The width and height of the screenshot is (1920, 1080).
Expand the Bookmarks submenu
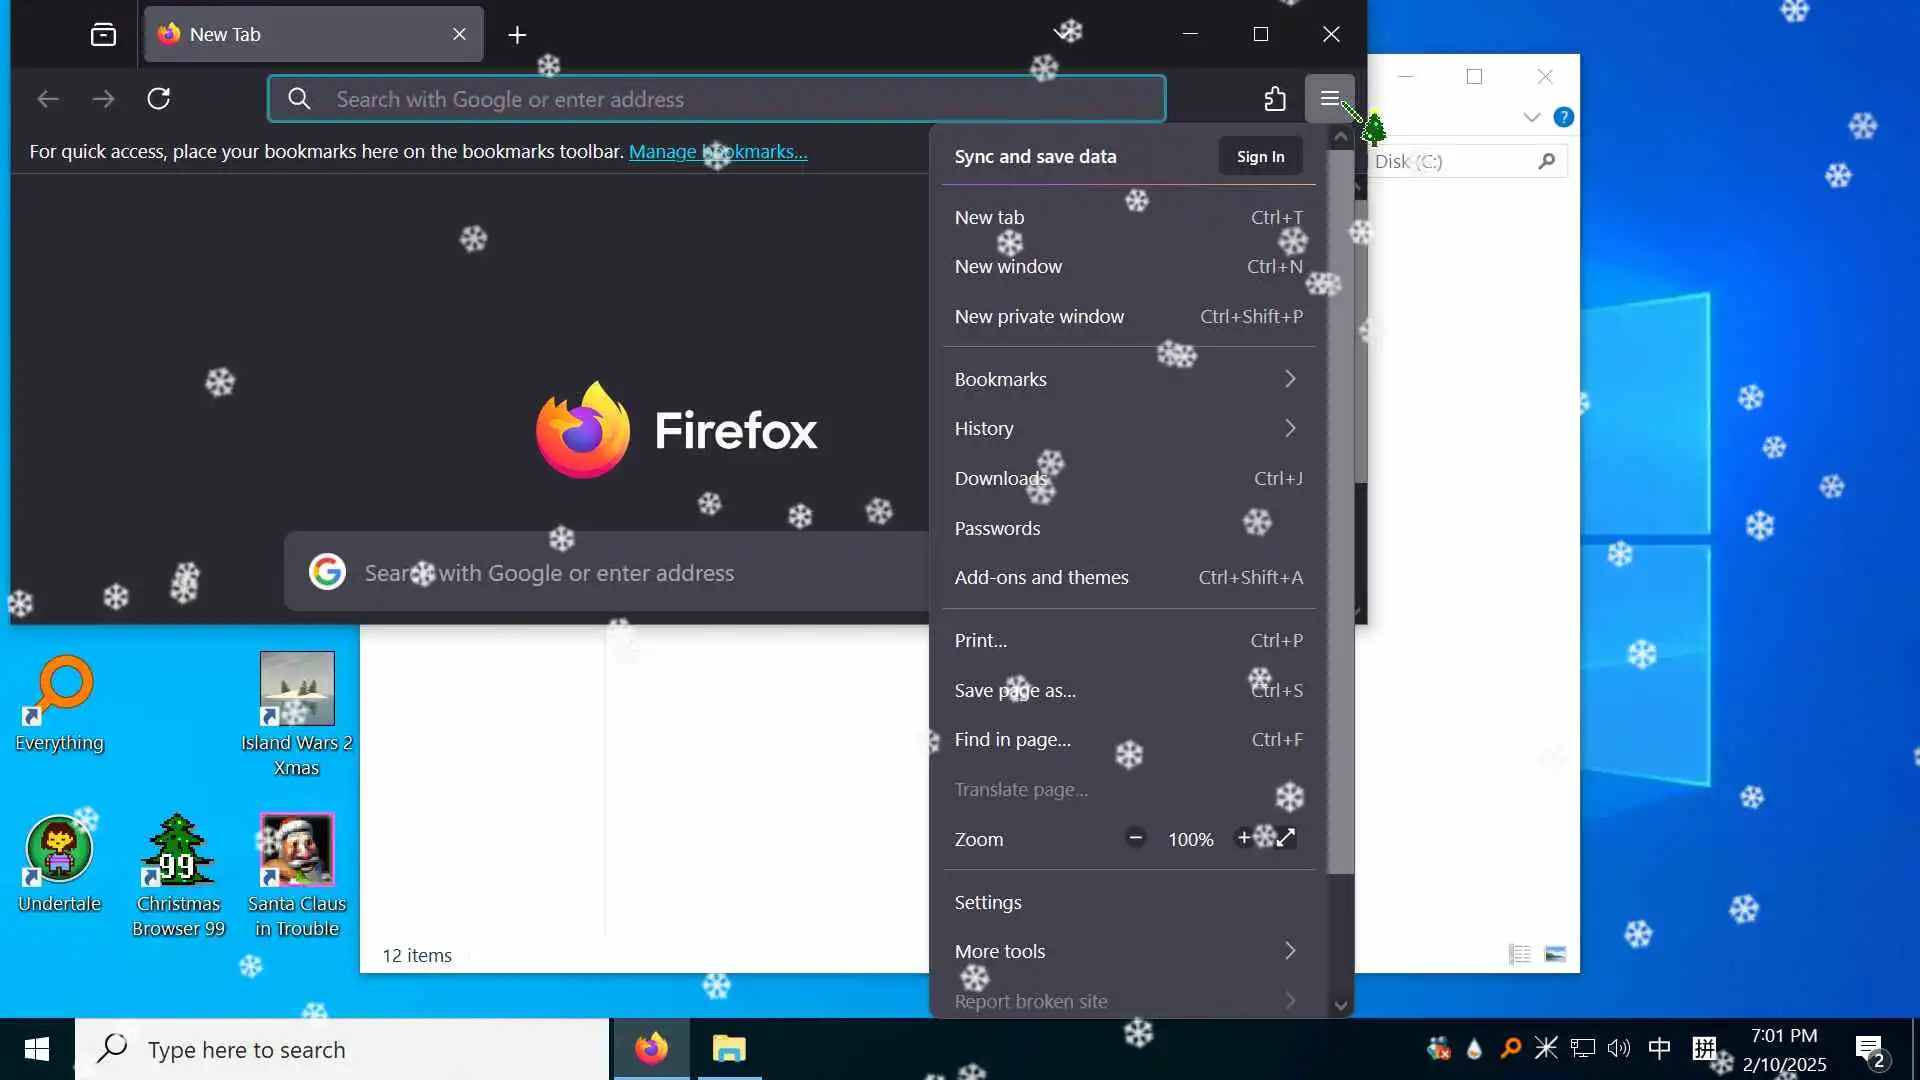click(1125, 379)
